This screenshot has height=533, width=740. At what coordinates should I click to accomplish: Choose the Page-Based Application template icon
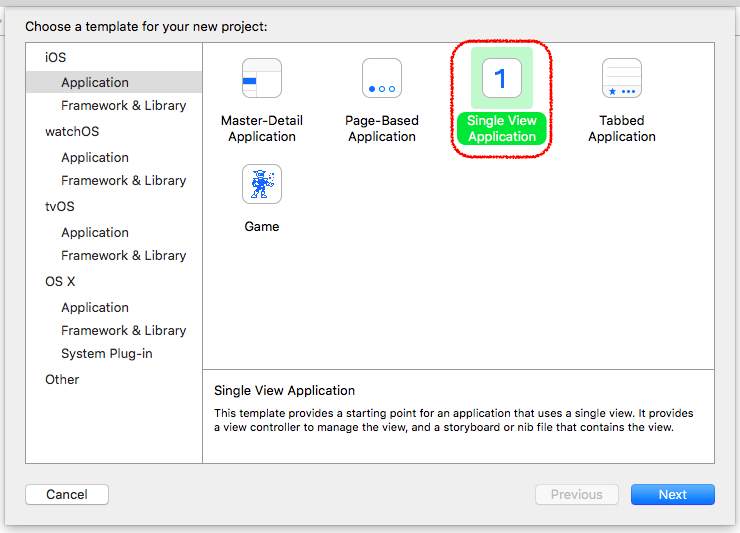[x=382, y=78]
